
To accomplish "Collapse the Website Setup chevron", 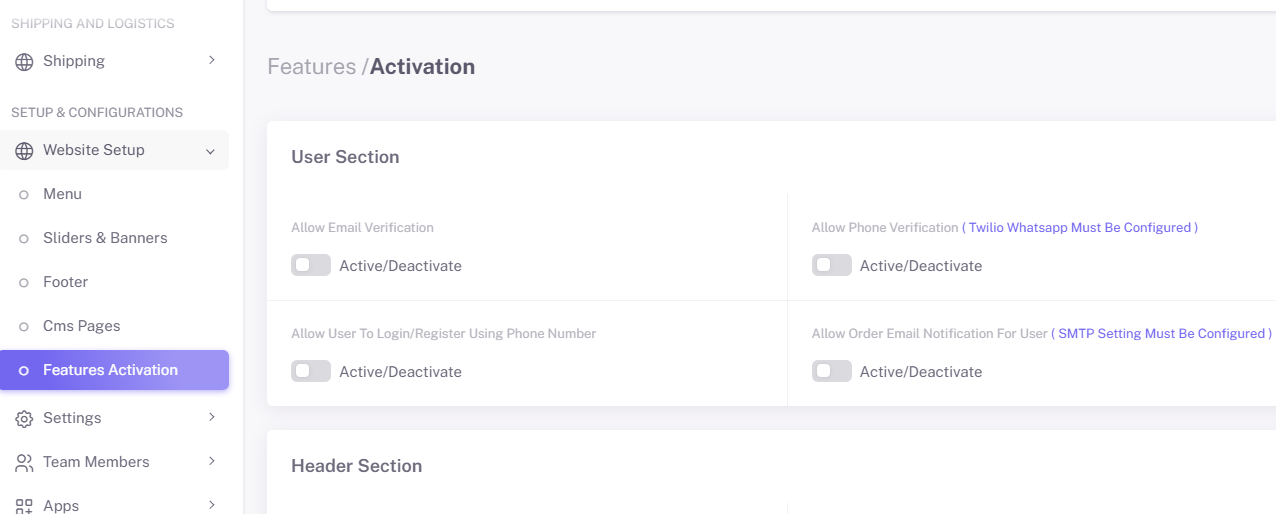I will [x=210, y=151].
